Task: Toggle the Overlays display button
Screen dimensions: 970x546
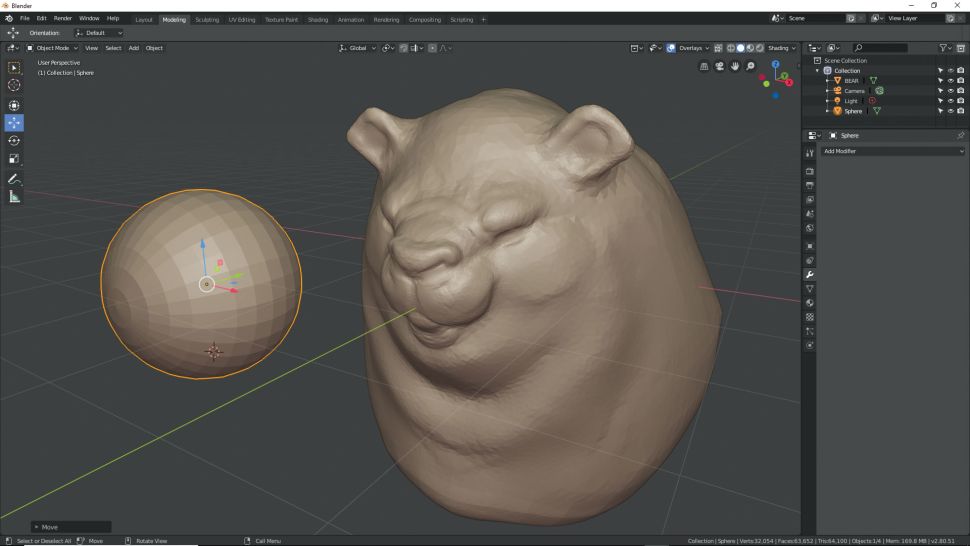Action: pyautogui.click(x=686, y=48)
